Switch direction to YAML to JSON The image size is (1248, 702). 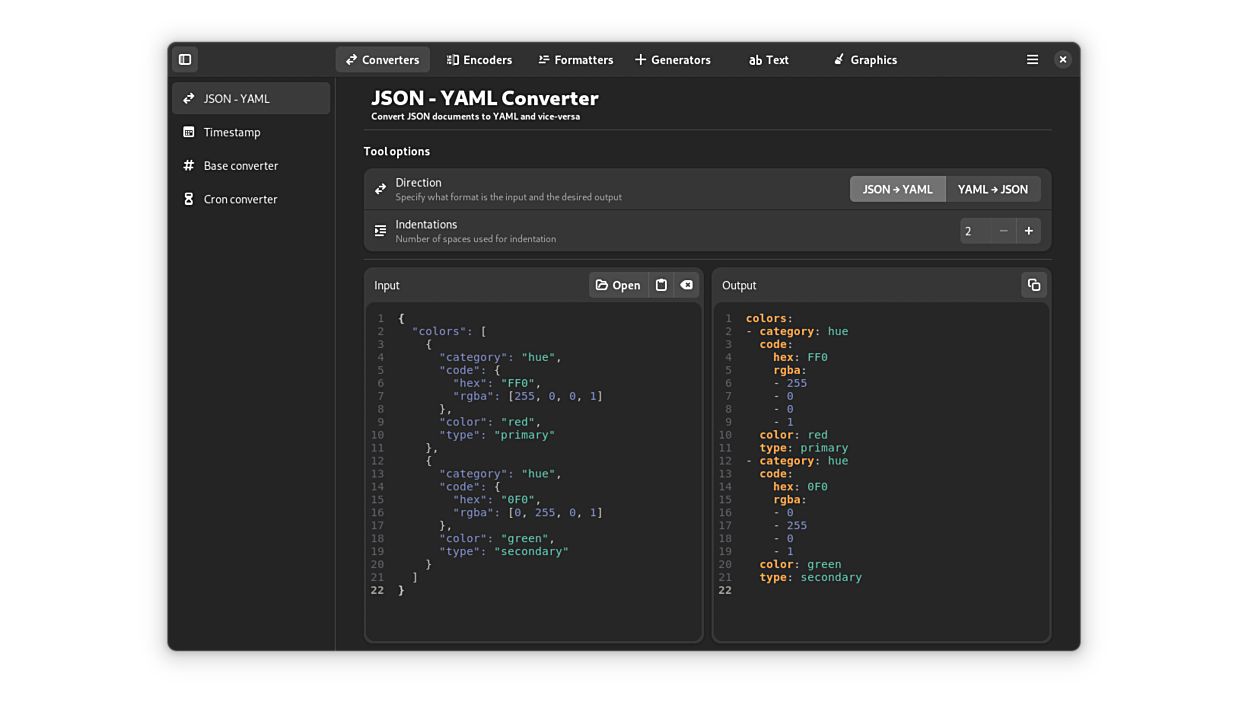[993, 188]
